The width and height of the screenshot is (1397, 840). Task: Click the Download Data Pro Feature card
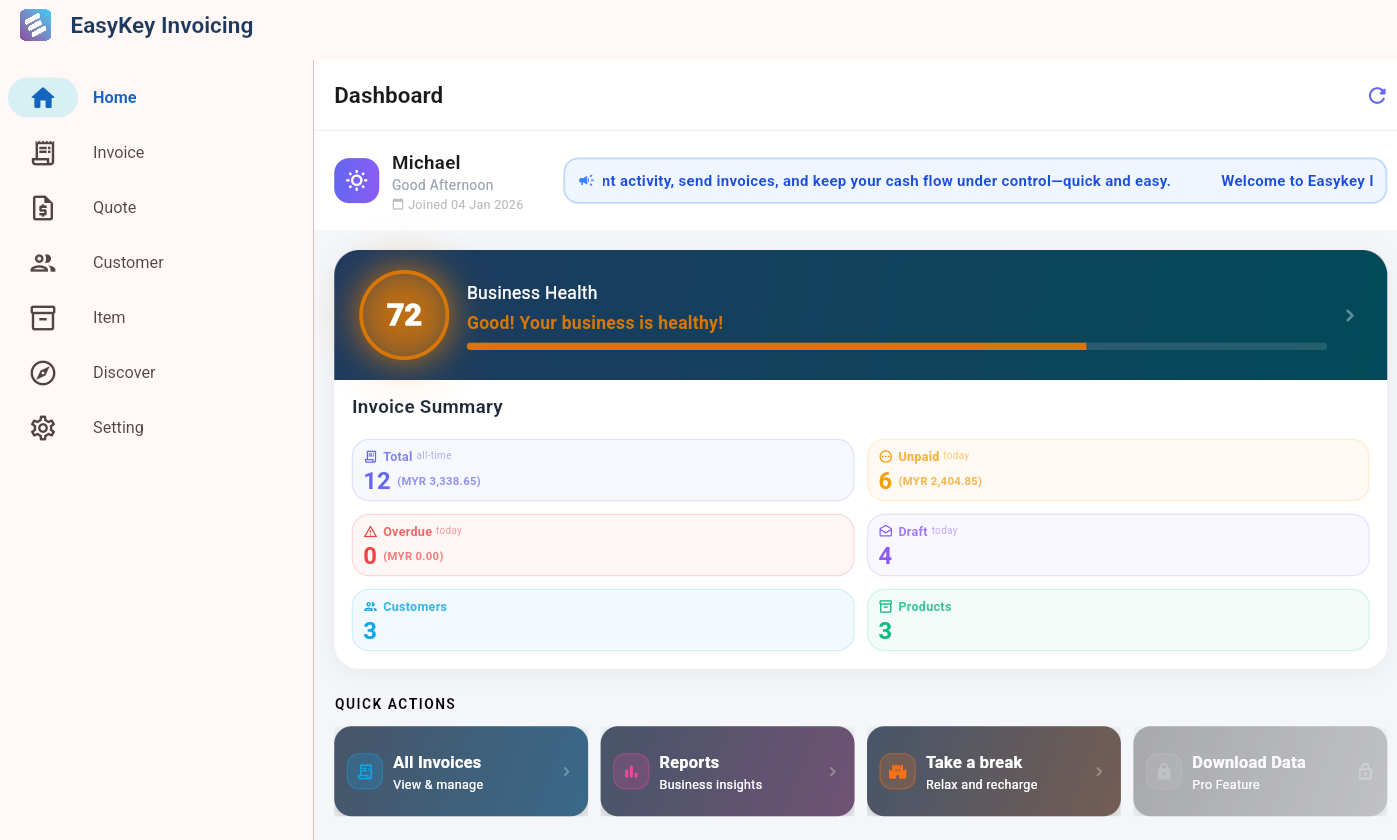pyautogui.click(x=1260, y=771)
